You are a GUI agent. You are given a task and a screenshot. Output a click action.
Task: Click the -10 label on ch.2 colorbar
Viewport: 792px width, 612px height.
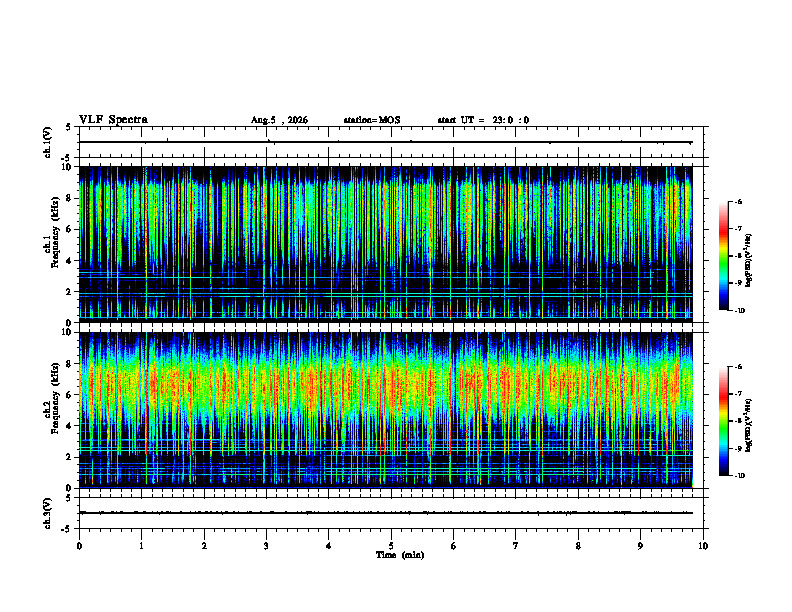pyautogui.click(x=740, y=476)
